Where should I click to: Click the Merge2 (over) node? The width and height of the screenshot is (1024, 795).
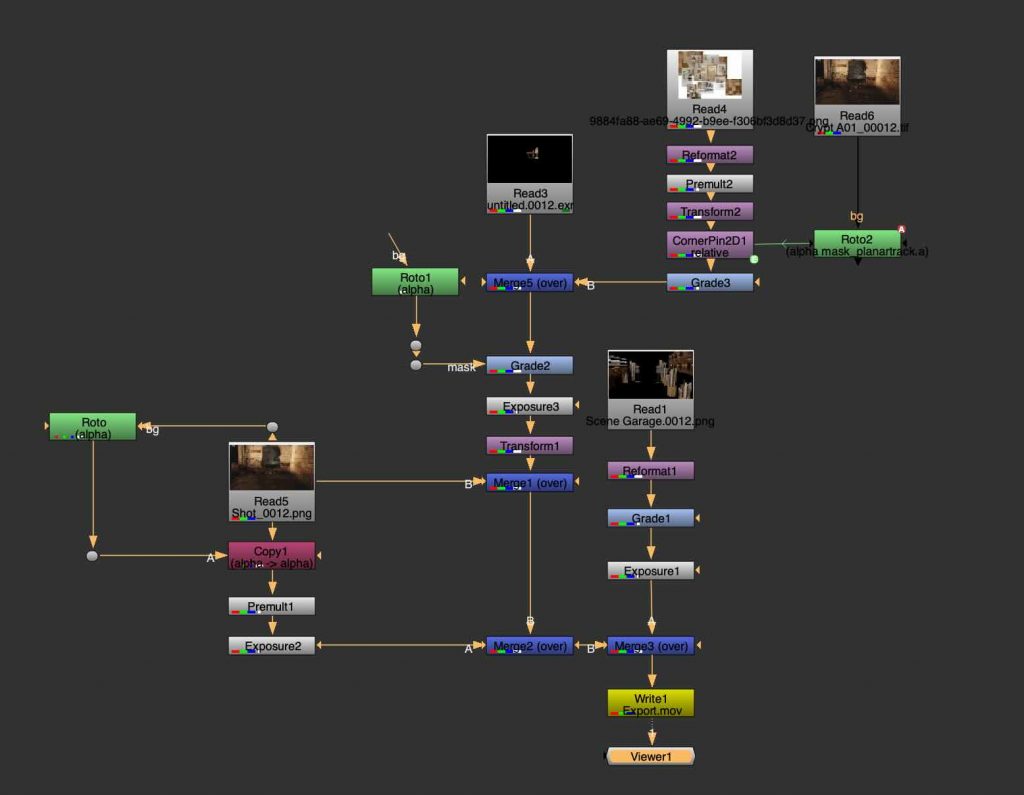[530, 646]
